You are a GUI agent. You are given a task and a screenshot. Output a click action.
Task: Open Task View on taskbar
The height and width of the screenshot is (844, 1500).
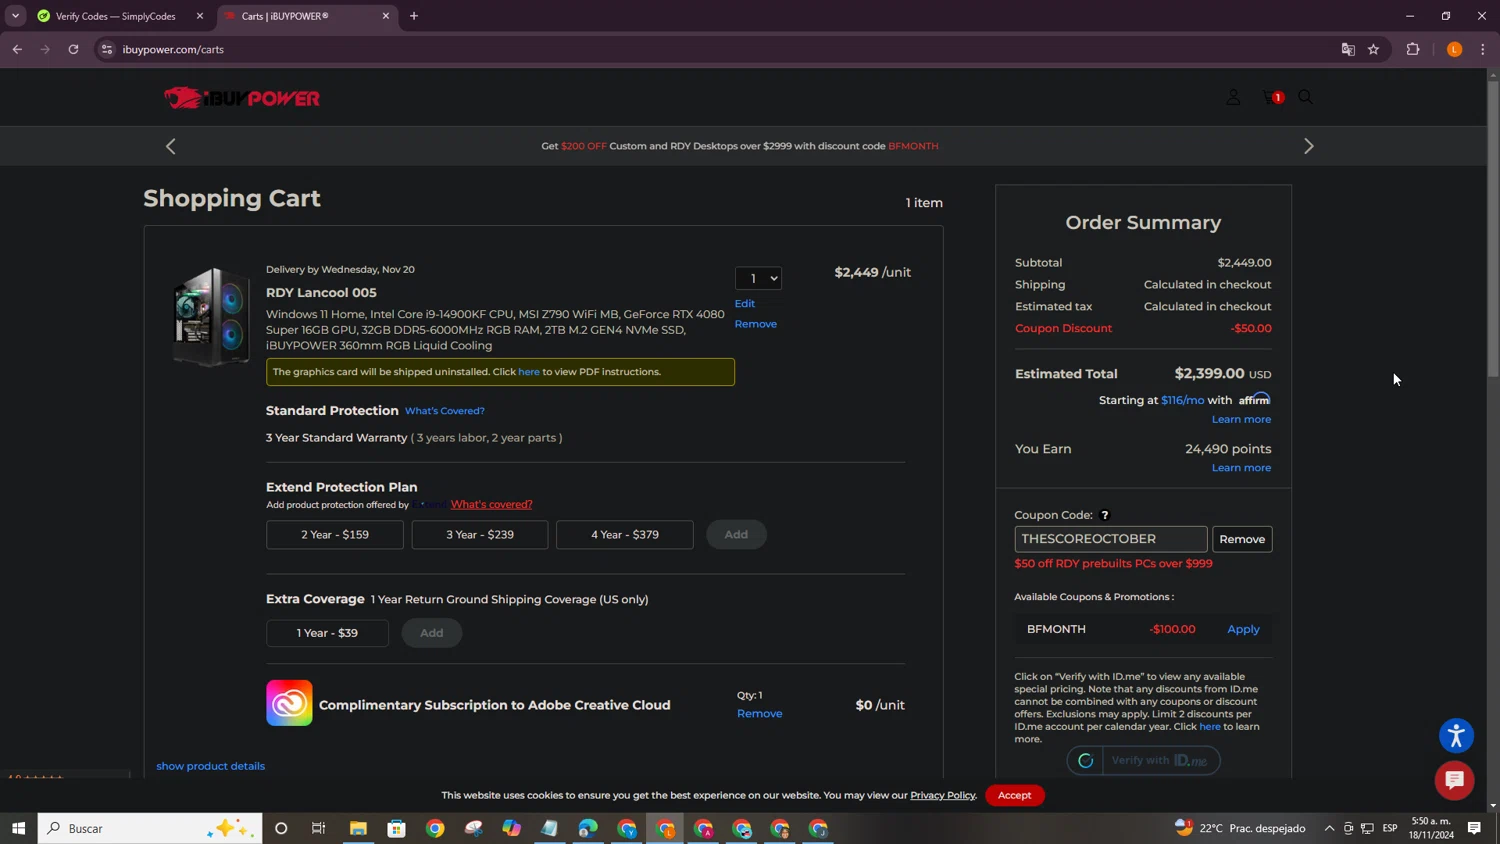[319, 828]
